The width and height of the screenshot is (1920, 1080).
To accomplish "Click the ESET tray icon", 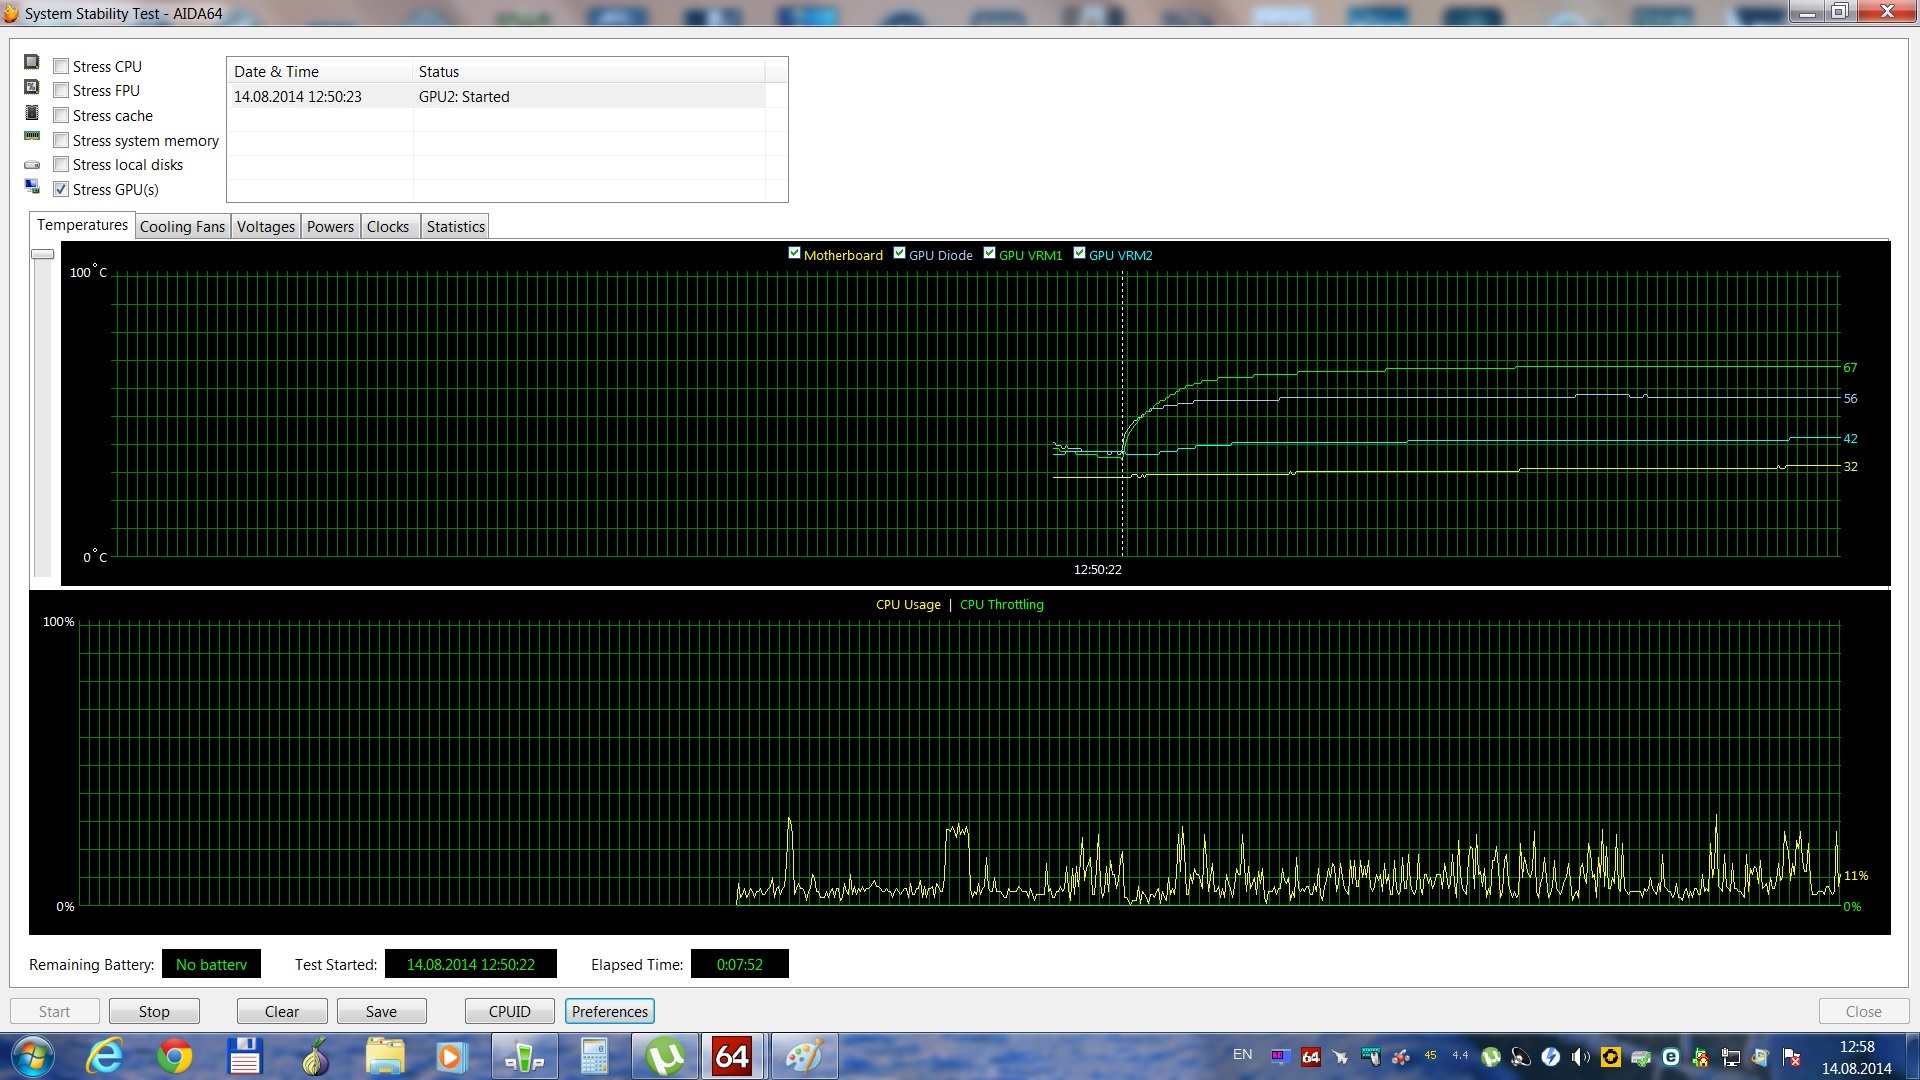I will 1670,1056.
